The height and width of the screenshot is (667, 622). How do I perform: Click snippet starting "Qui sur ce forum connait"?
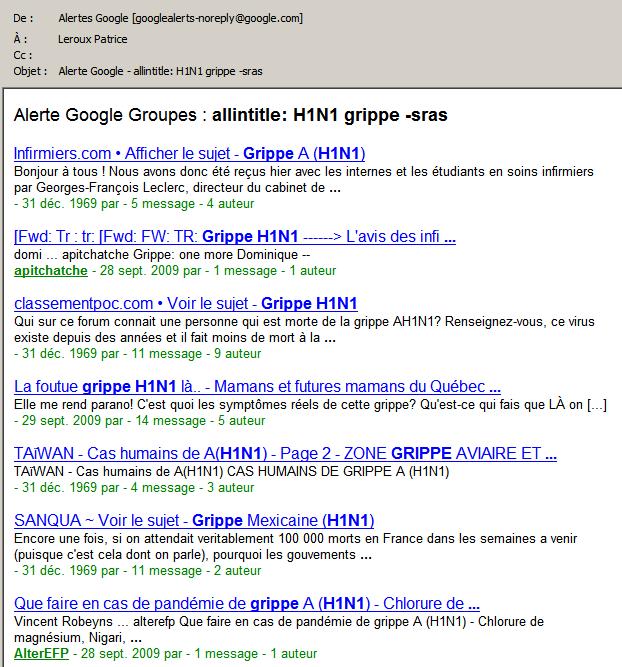(x=304, y=330)
